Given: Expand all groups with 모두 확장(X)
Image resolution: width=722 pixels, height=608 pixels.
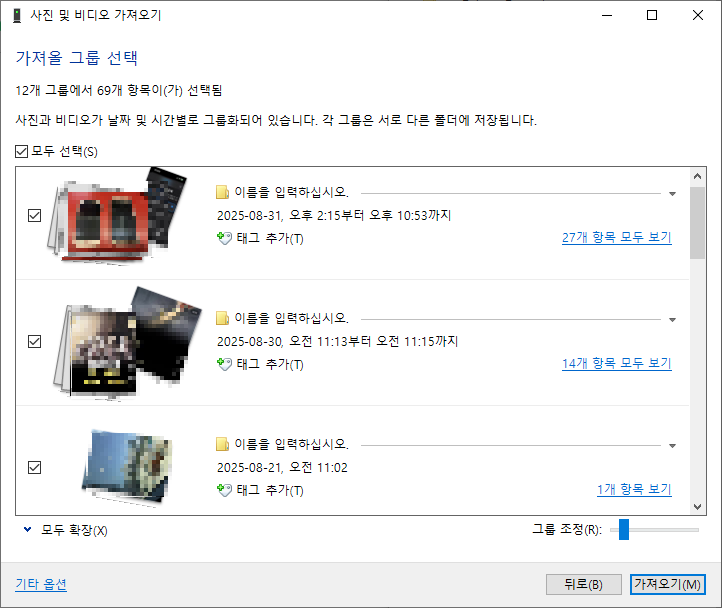Looking at the screenshot, I should (65, 530).
